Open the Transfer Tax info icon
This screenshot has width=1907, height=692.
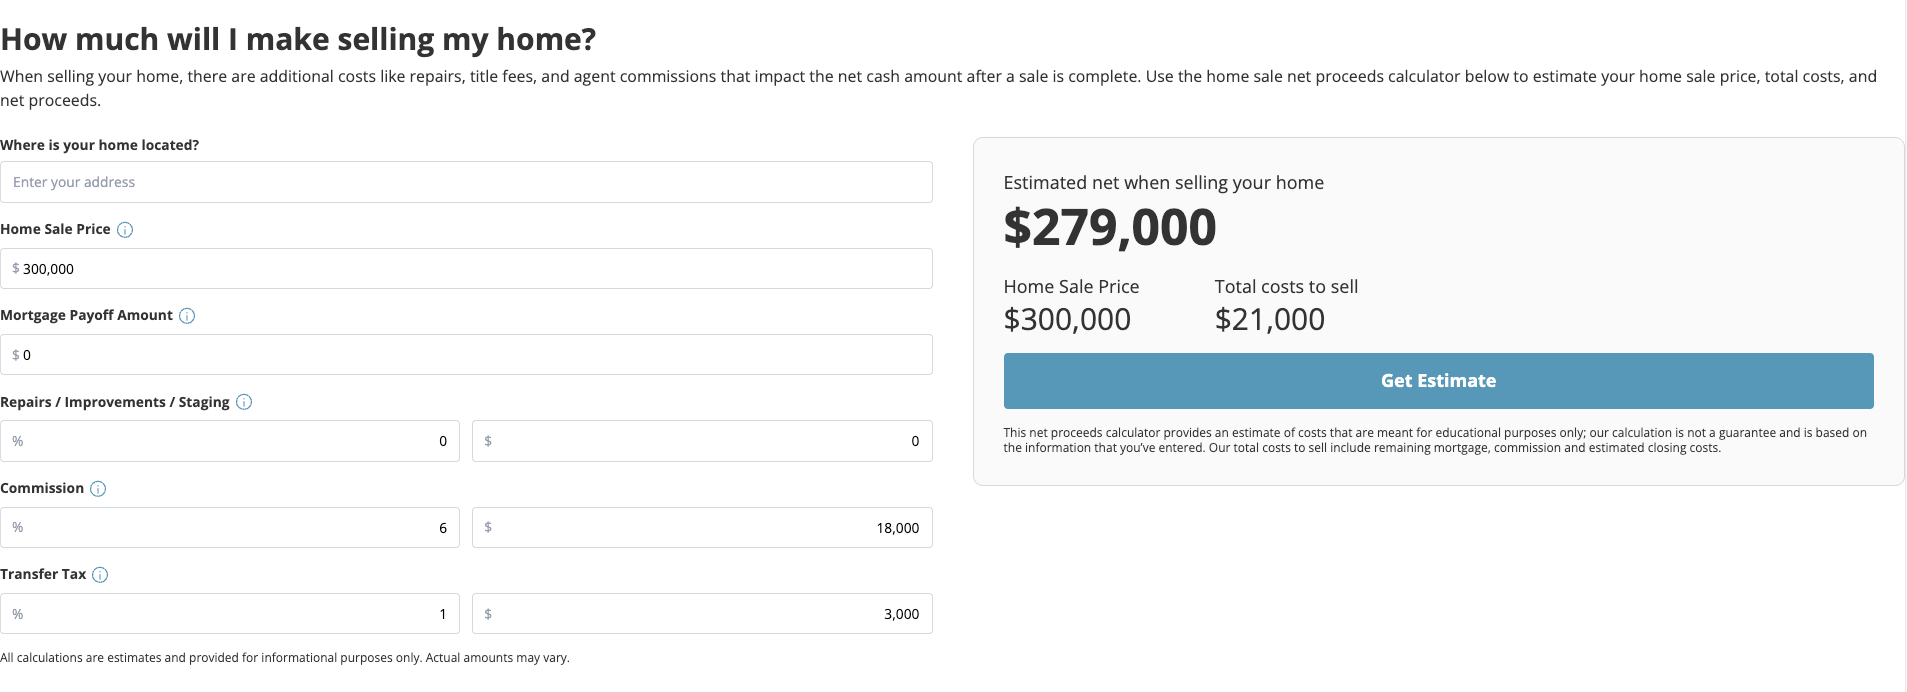tap(100, 575)
